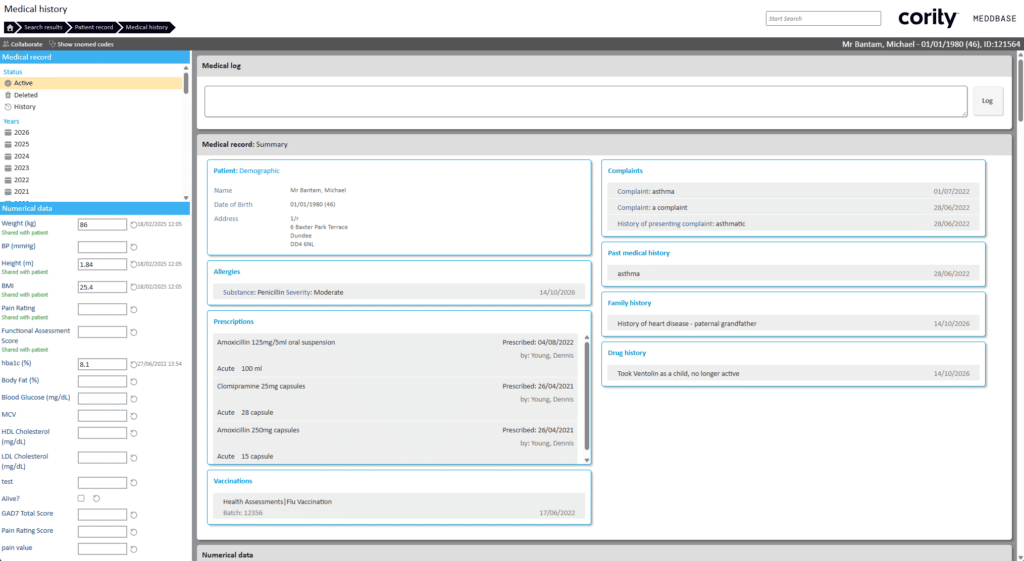Open history icon for Pain Rating Score
Image resolution: width=1024 pixels, height=561 pixels.
coord(133,532)
